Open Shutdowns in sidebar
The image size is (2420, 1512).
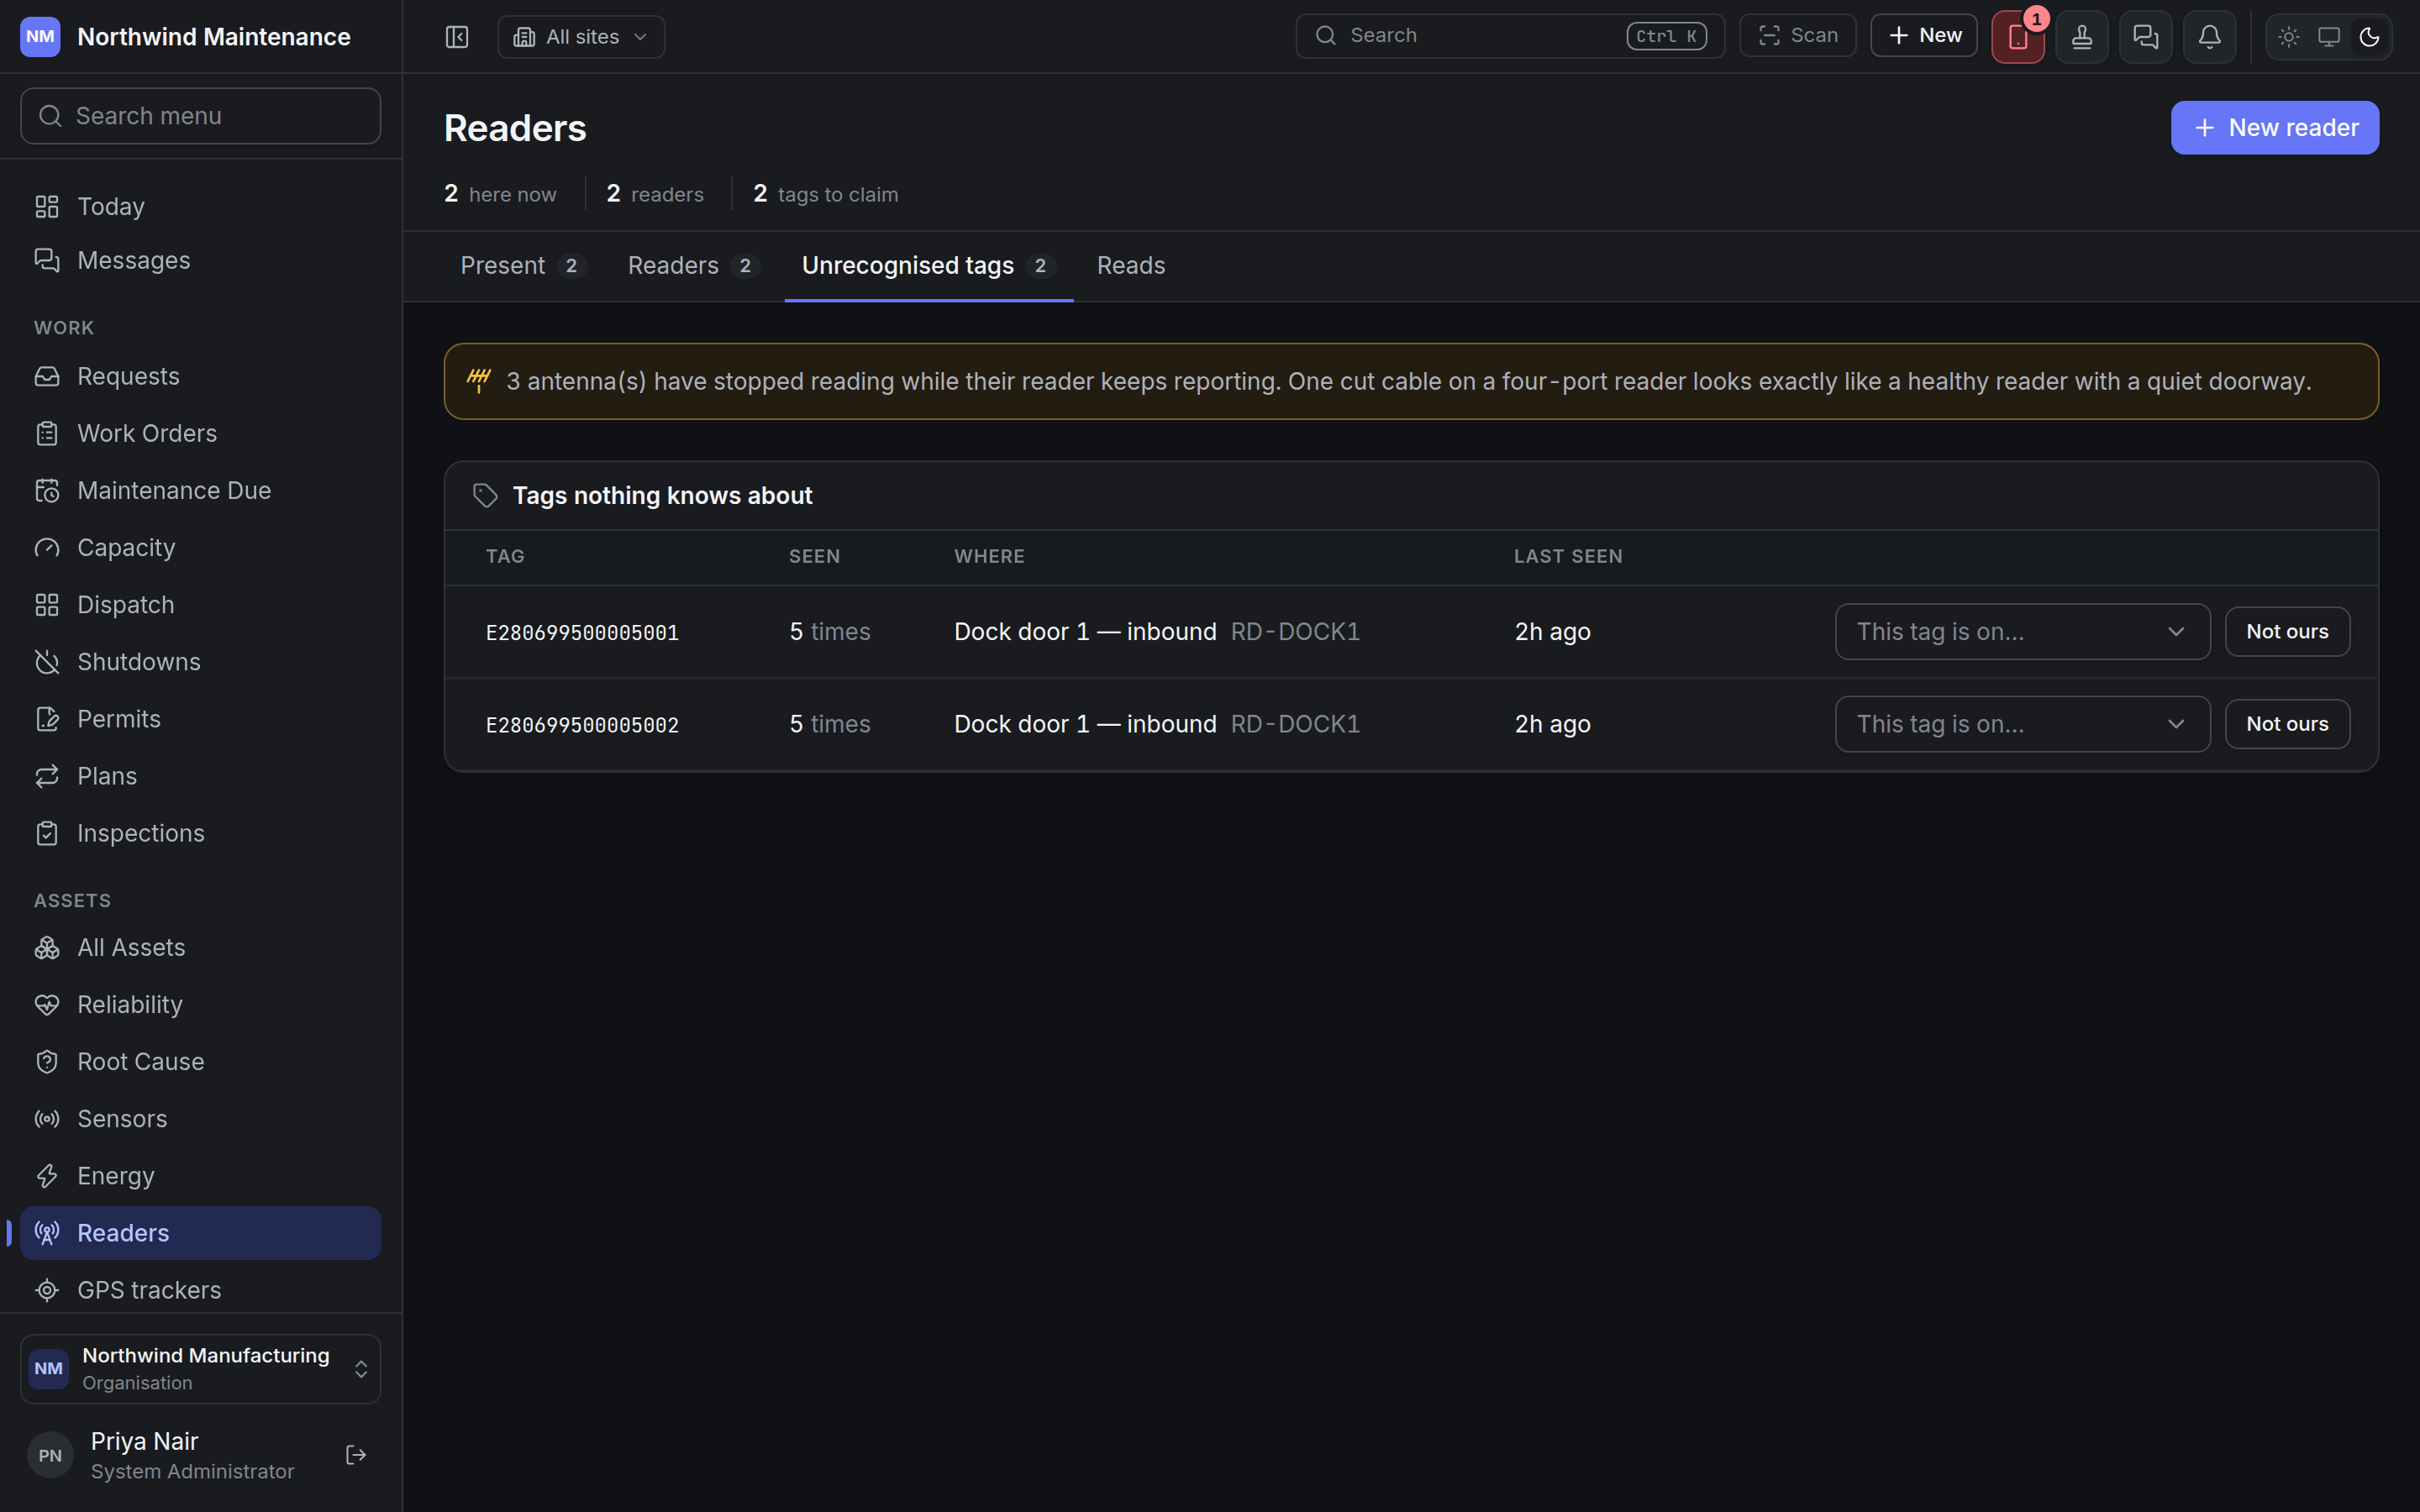[x=201, y=662]
